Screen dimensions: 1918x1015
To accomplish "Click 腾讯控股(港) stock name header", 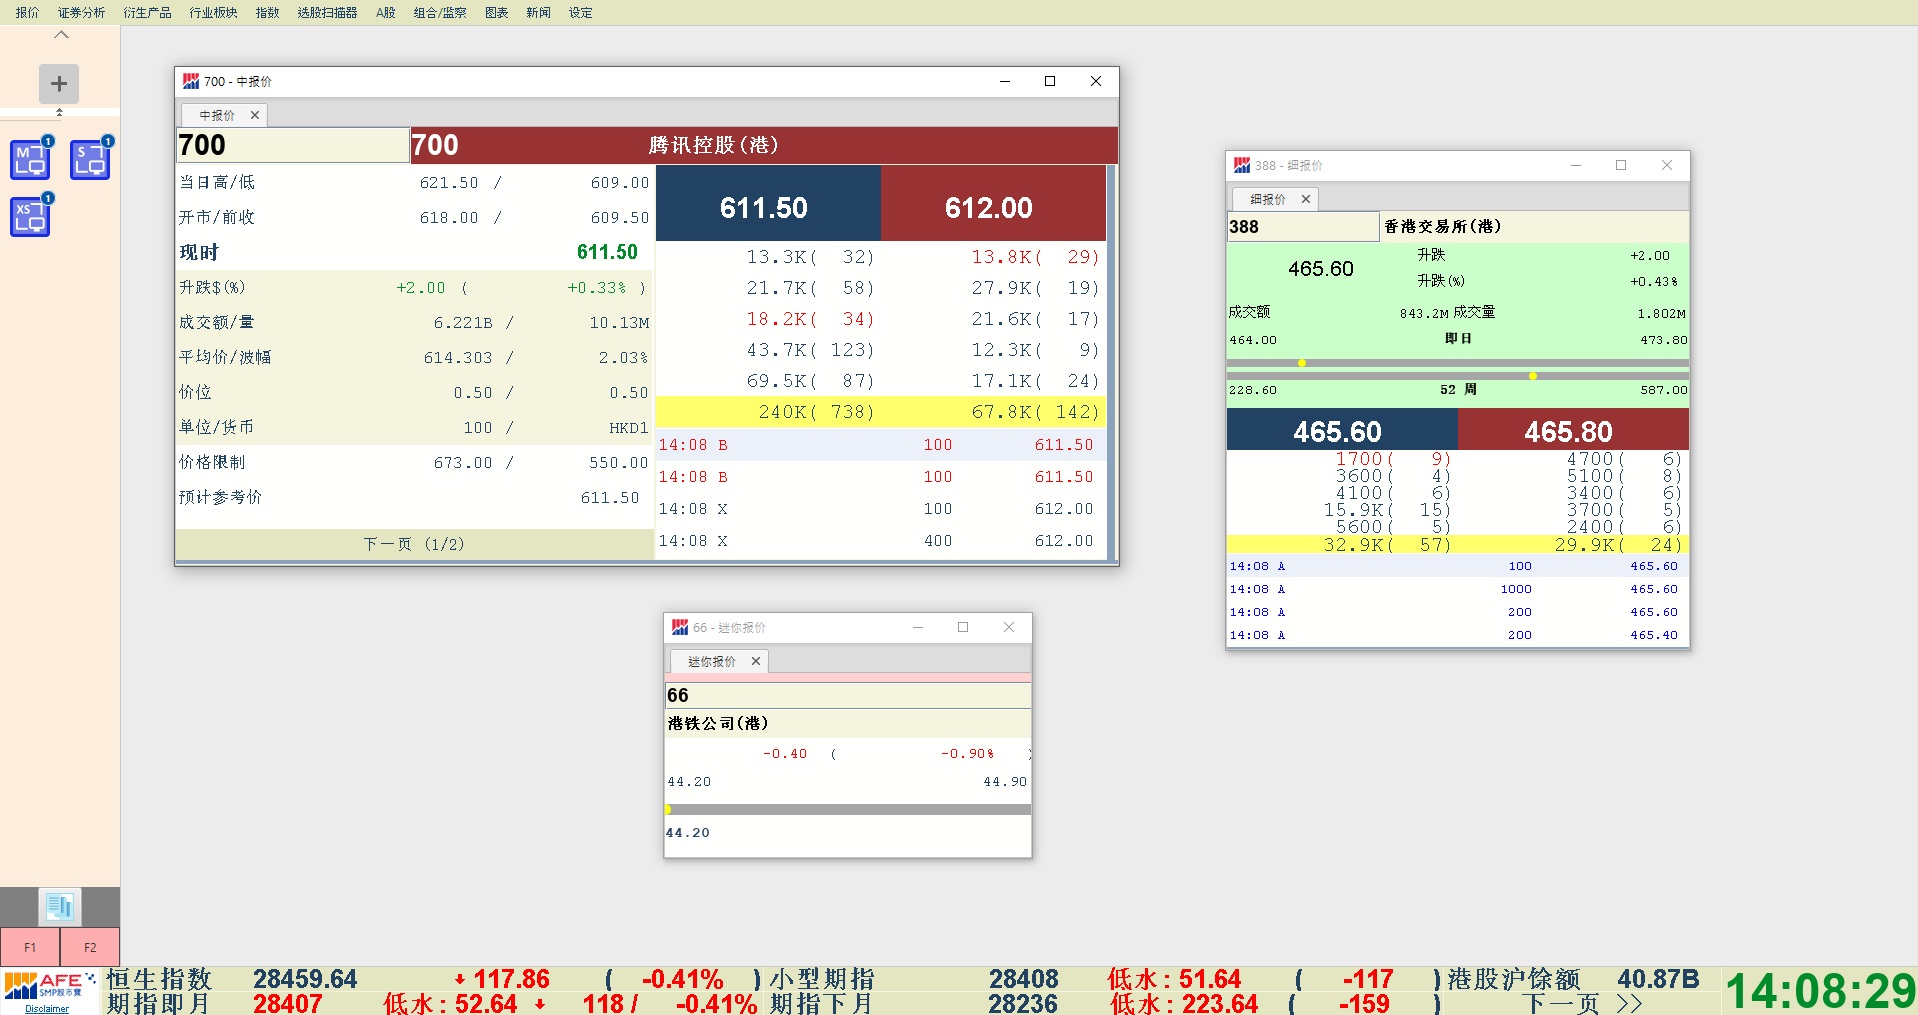I will coord(713,145).
